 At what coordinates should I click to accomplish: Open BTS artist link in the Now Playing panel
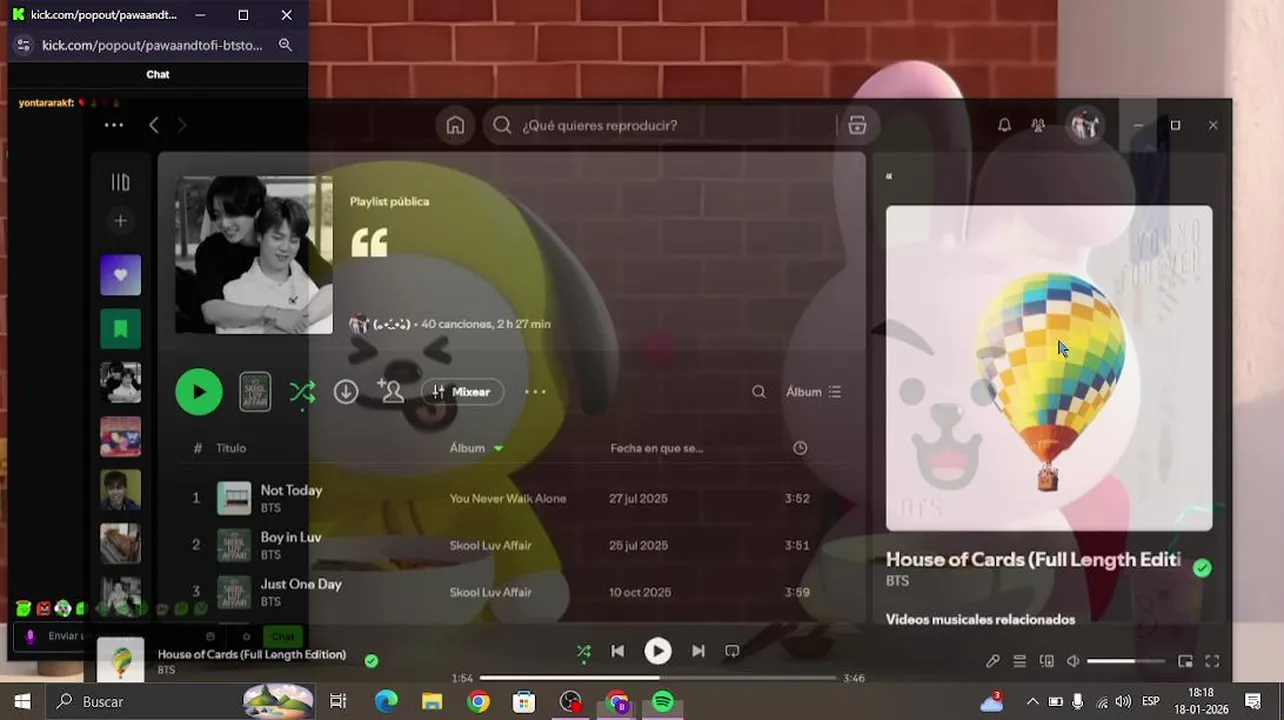tap(897, 581)
